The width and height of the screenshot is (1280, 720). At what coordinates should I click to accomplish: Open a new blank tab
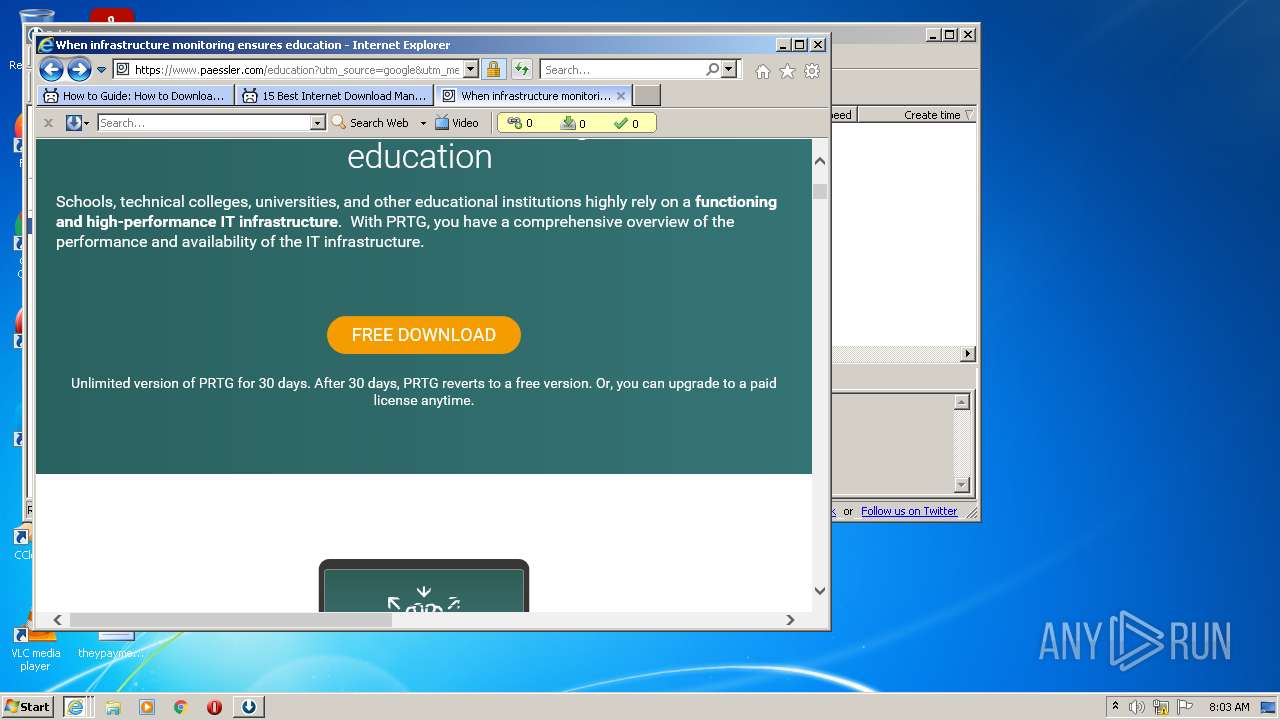tap(647, 96)
